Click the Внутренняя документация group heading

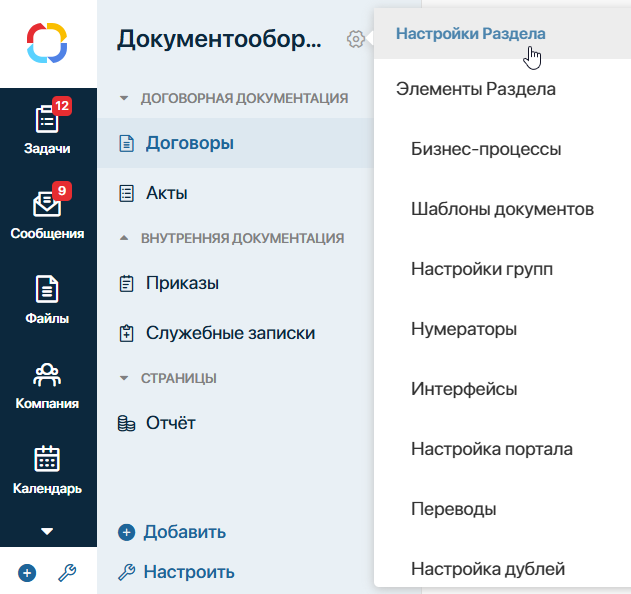pos(242,238)
